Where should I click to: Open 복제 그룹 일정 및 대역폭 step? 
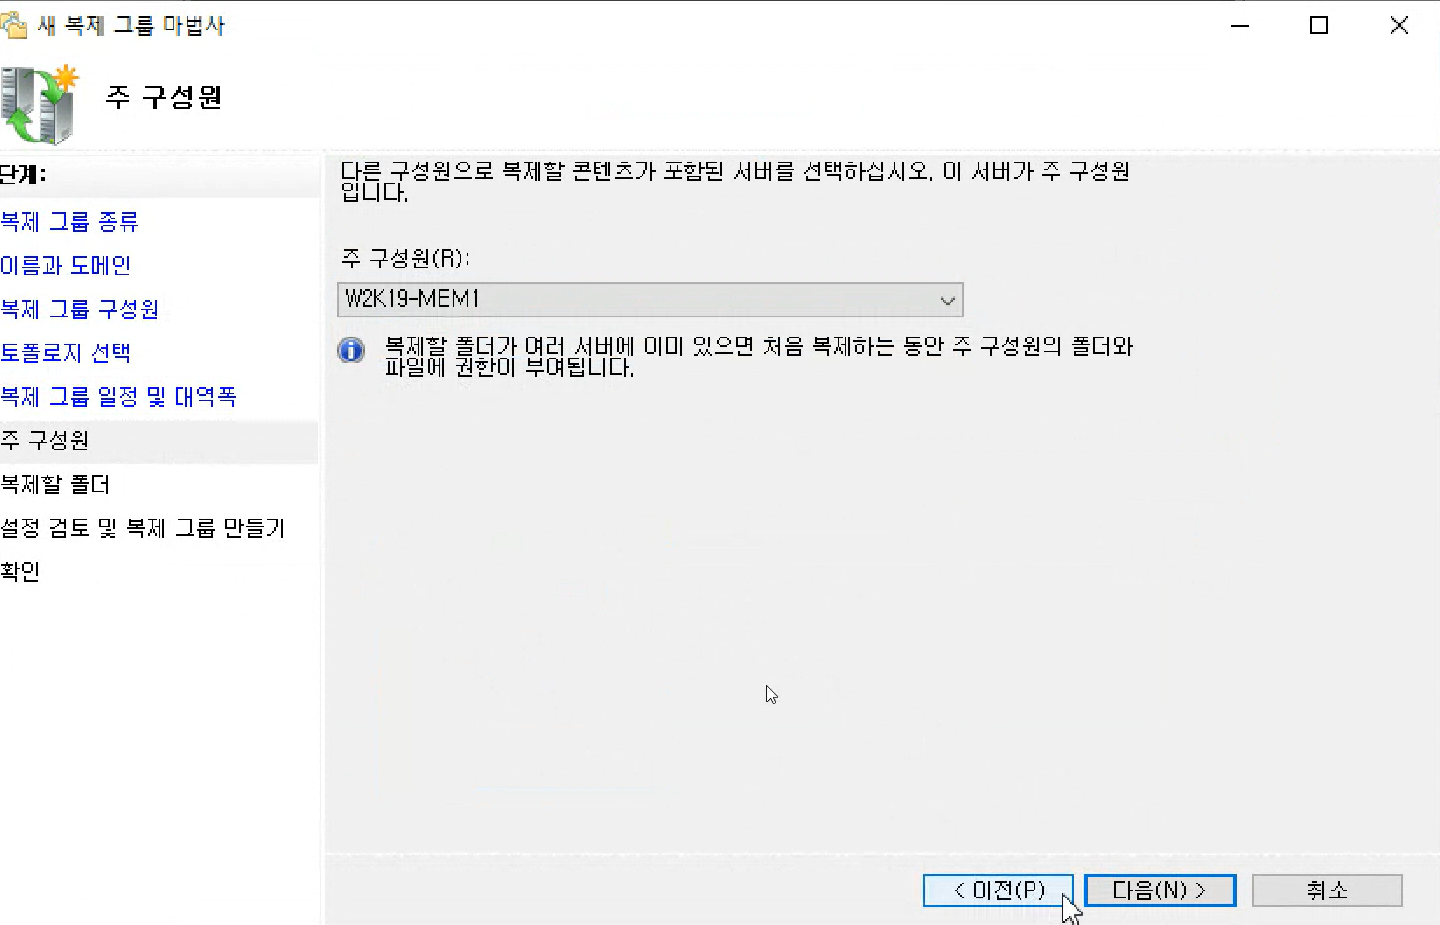point(118,397)
